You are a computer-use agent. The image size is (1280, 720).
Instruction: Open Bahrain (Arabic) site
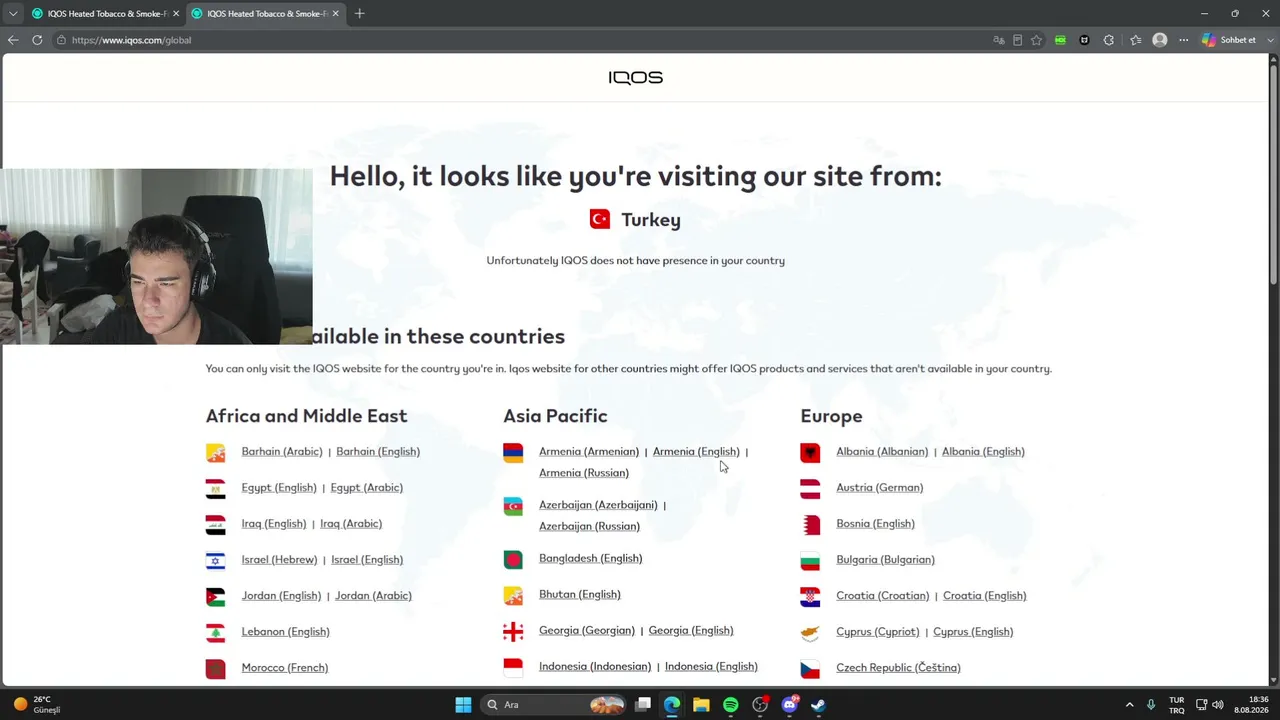[282, 452]
